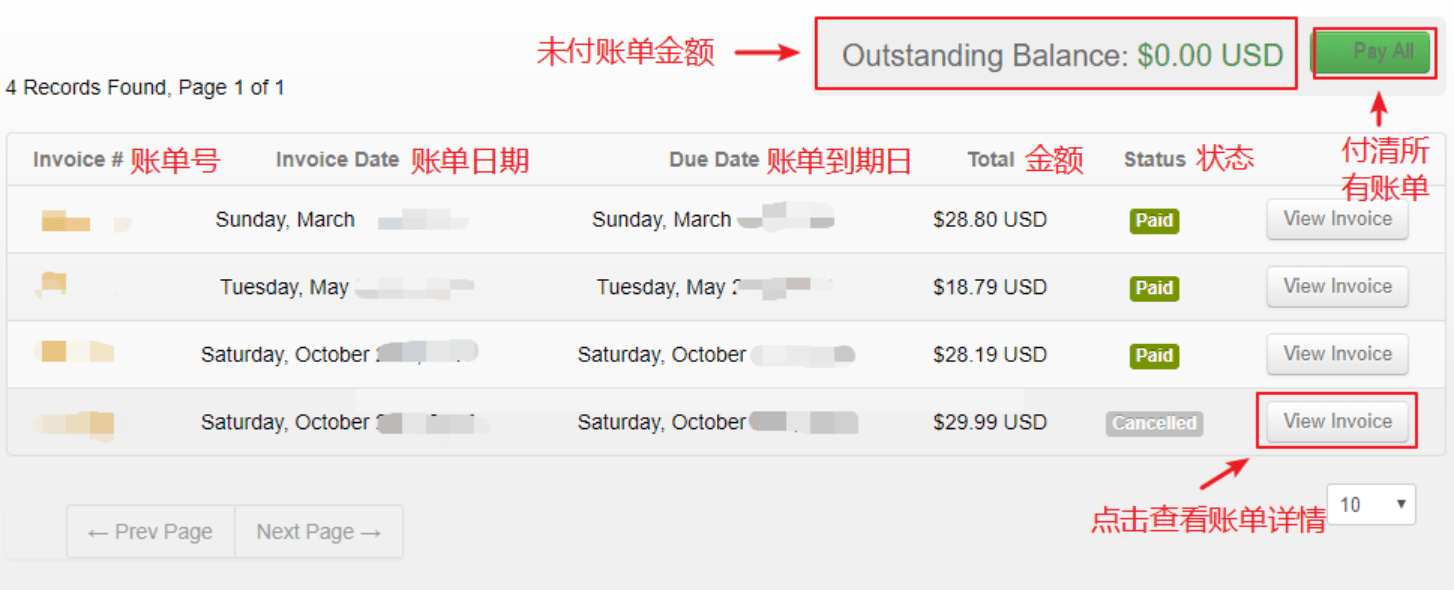Sort by the Due Date column header
The width and height of the screenshot is (1454, 590).
714,160
